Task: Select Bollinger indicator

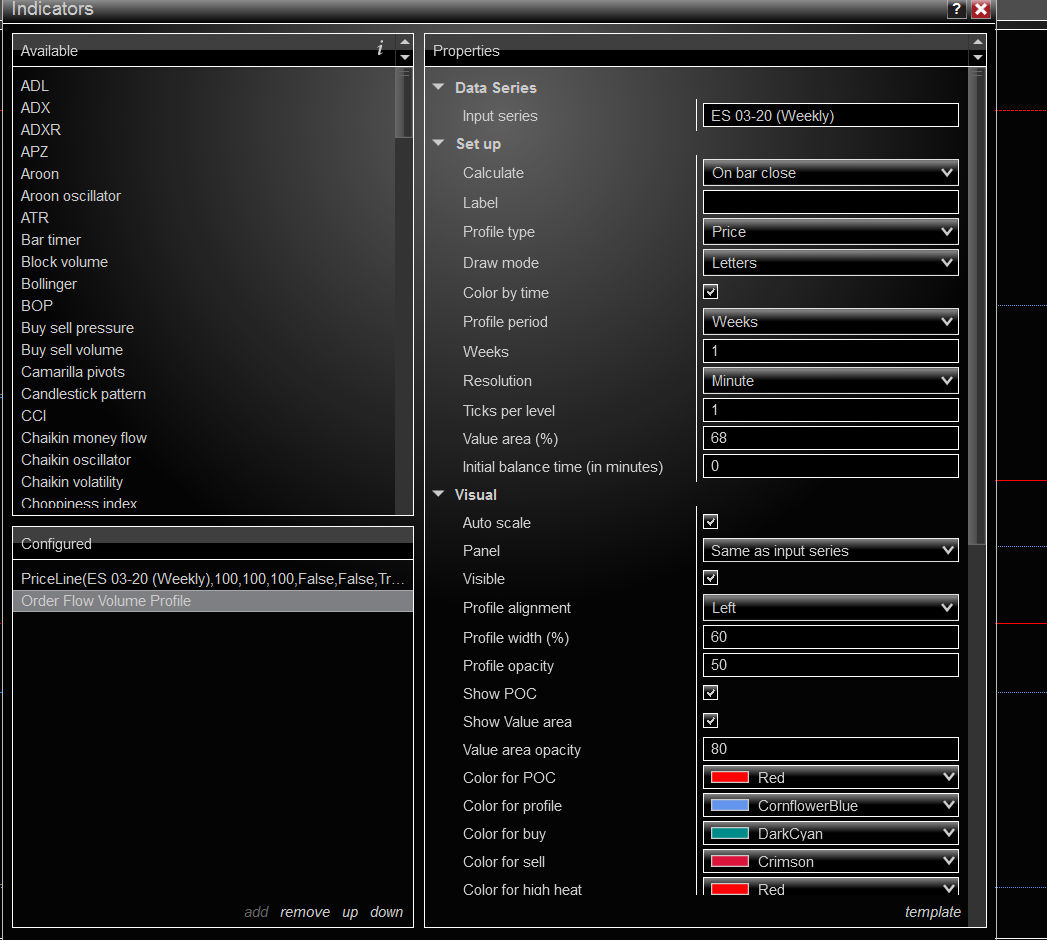Action: click(x=49, y=284)
